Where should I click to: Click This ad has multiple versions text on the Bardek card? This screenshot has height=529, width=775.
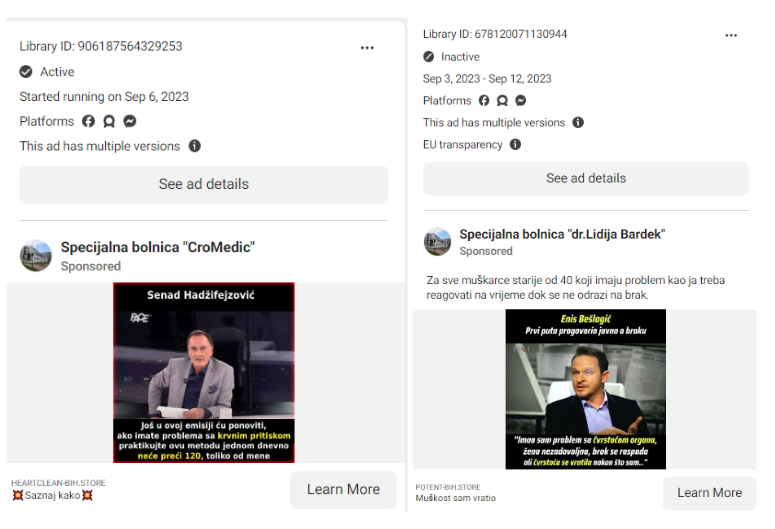tap(494, 123)
